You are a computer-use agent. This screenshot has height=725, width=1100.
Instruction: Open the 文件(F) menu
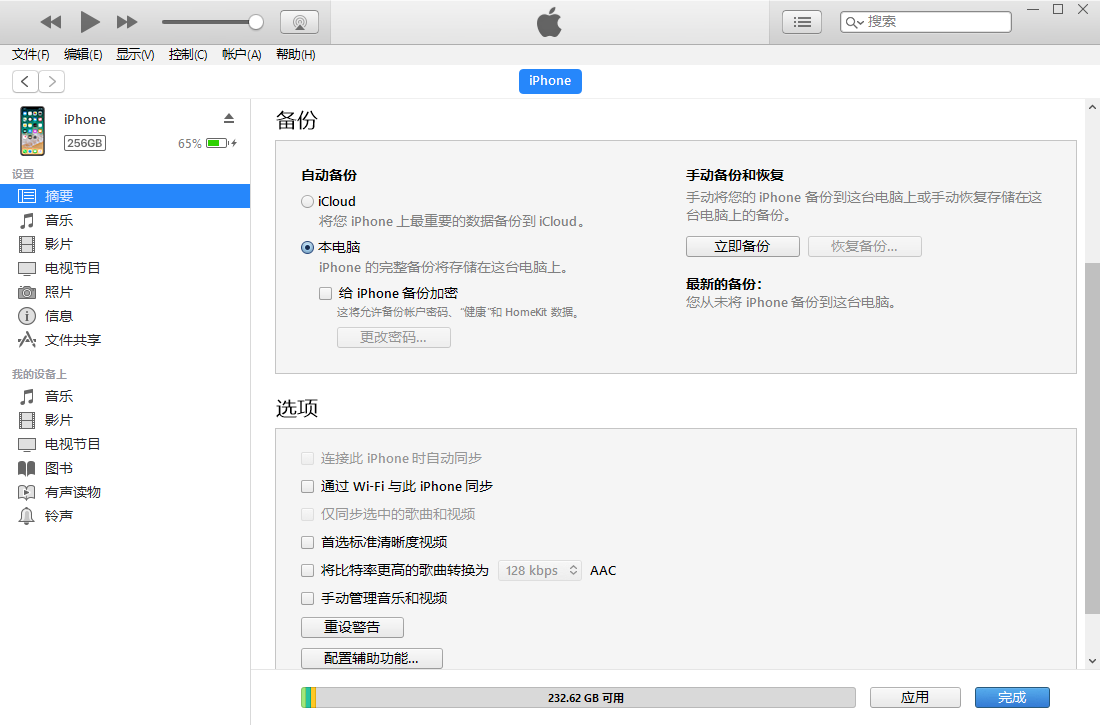point(31,55)
